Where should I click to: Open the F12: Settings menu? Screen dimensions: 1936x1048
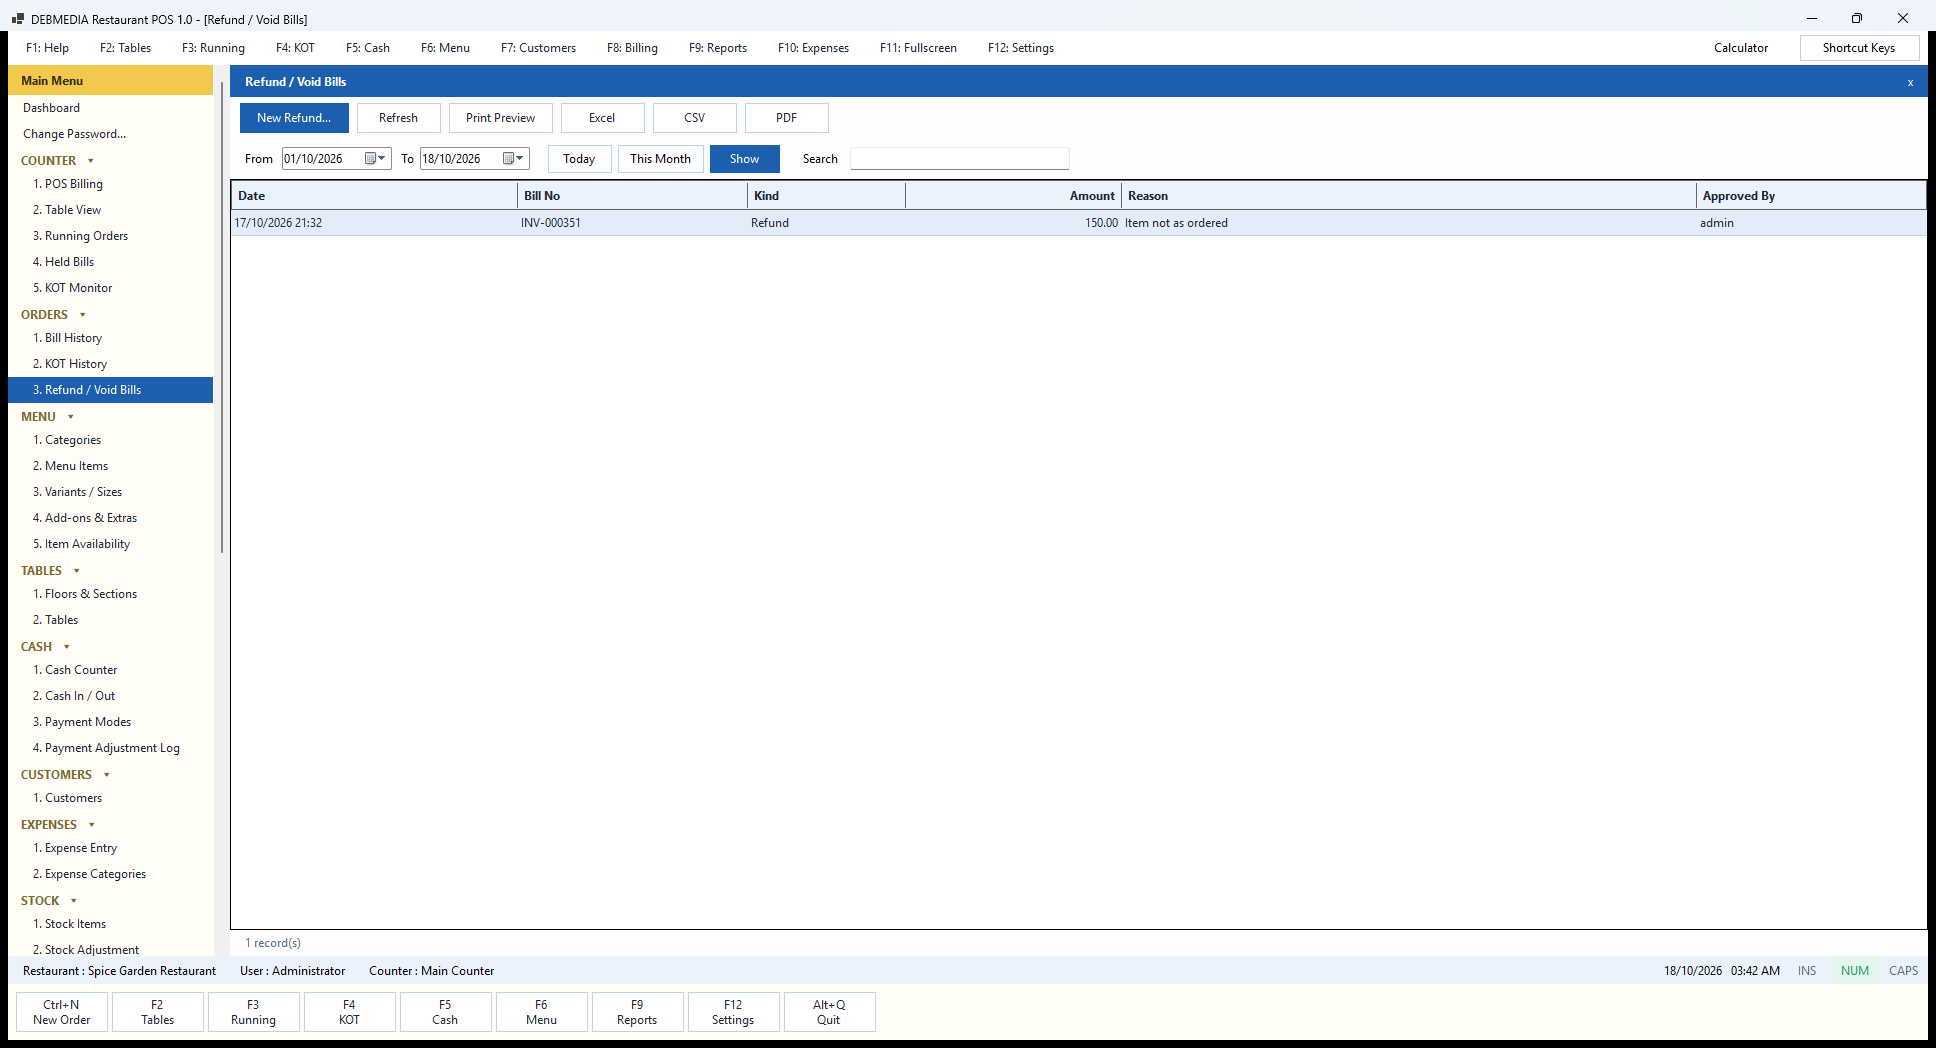click(x=1021, y=48)
